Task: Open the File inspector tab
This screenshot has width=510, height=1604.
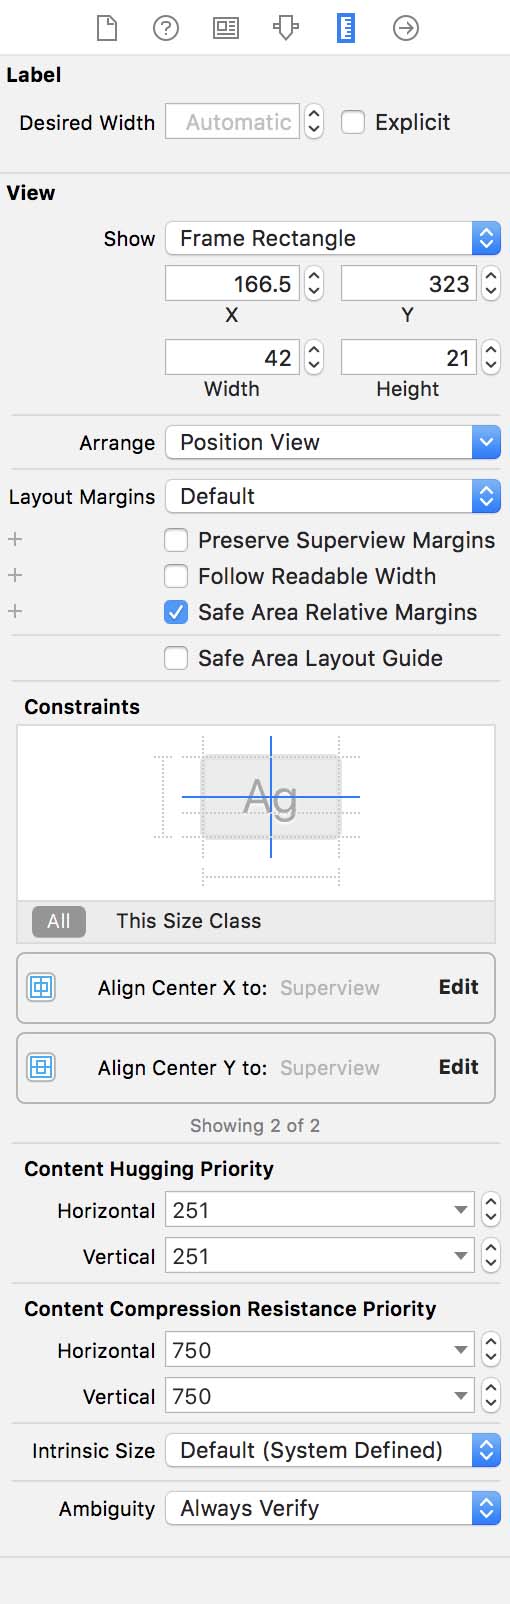Action: click(106, 28)
